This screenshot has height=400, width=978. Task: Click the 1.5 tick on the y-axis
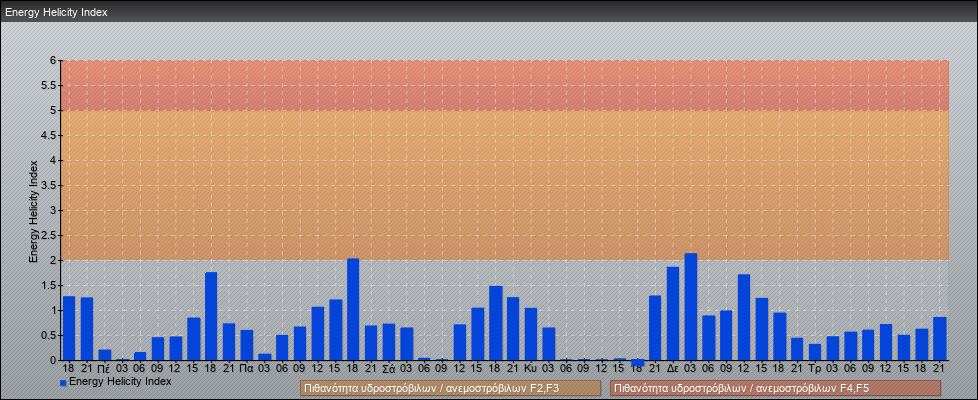pyautogui.click(x=51, y=285)
